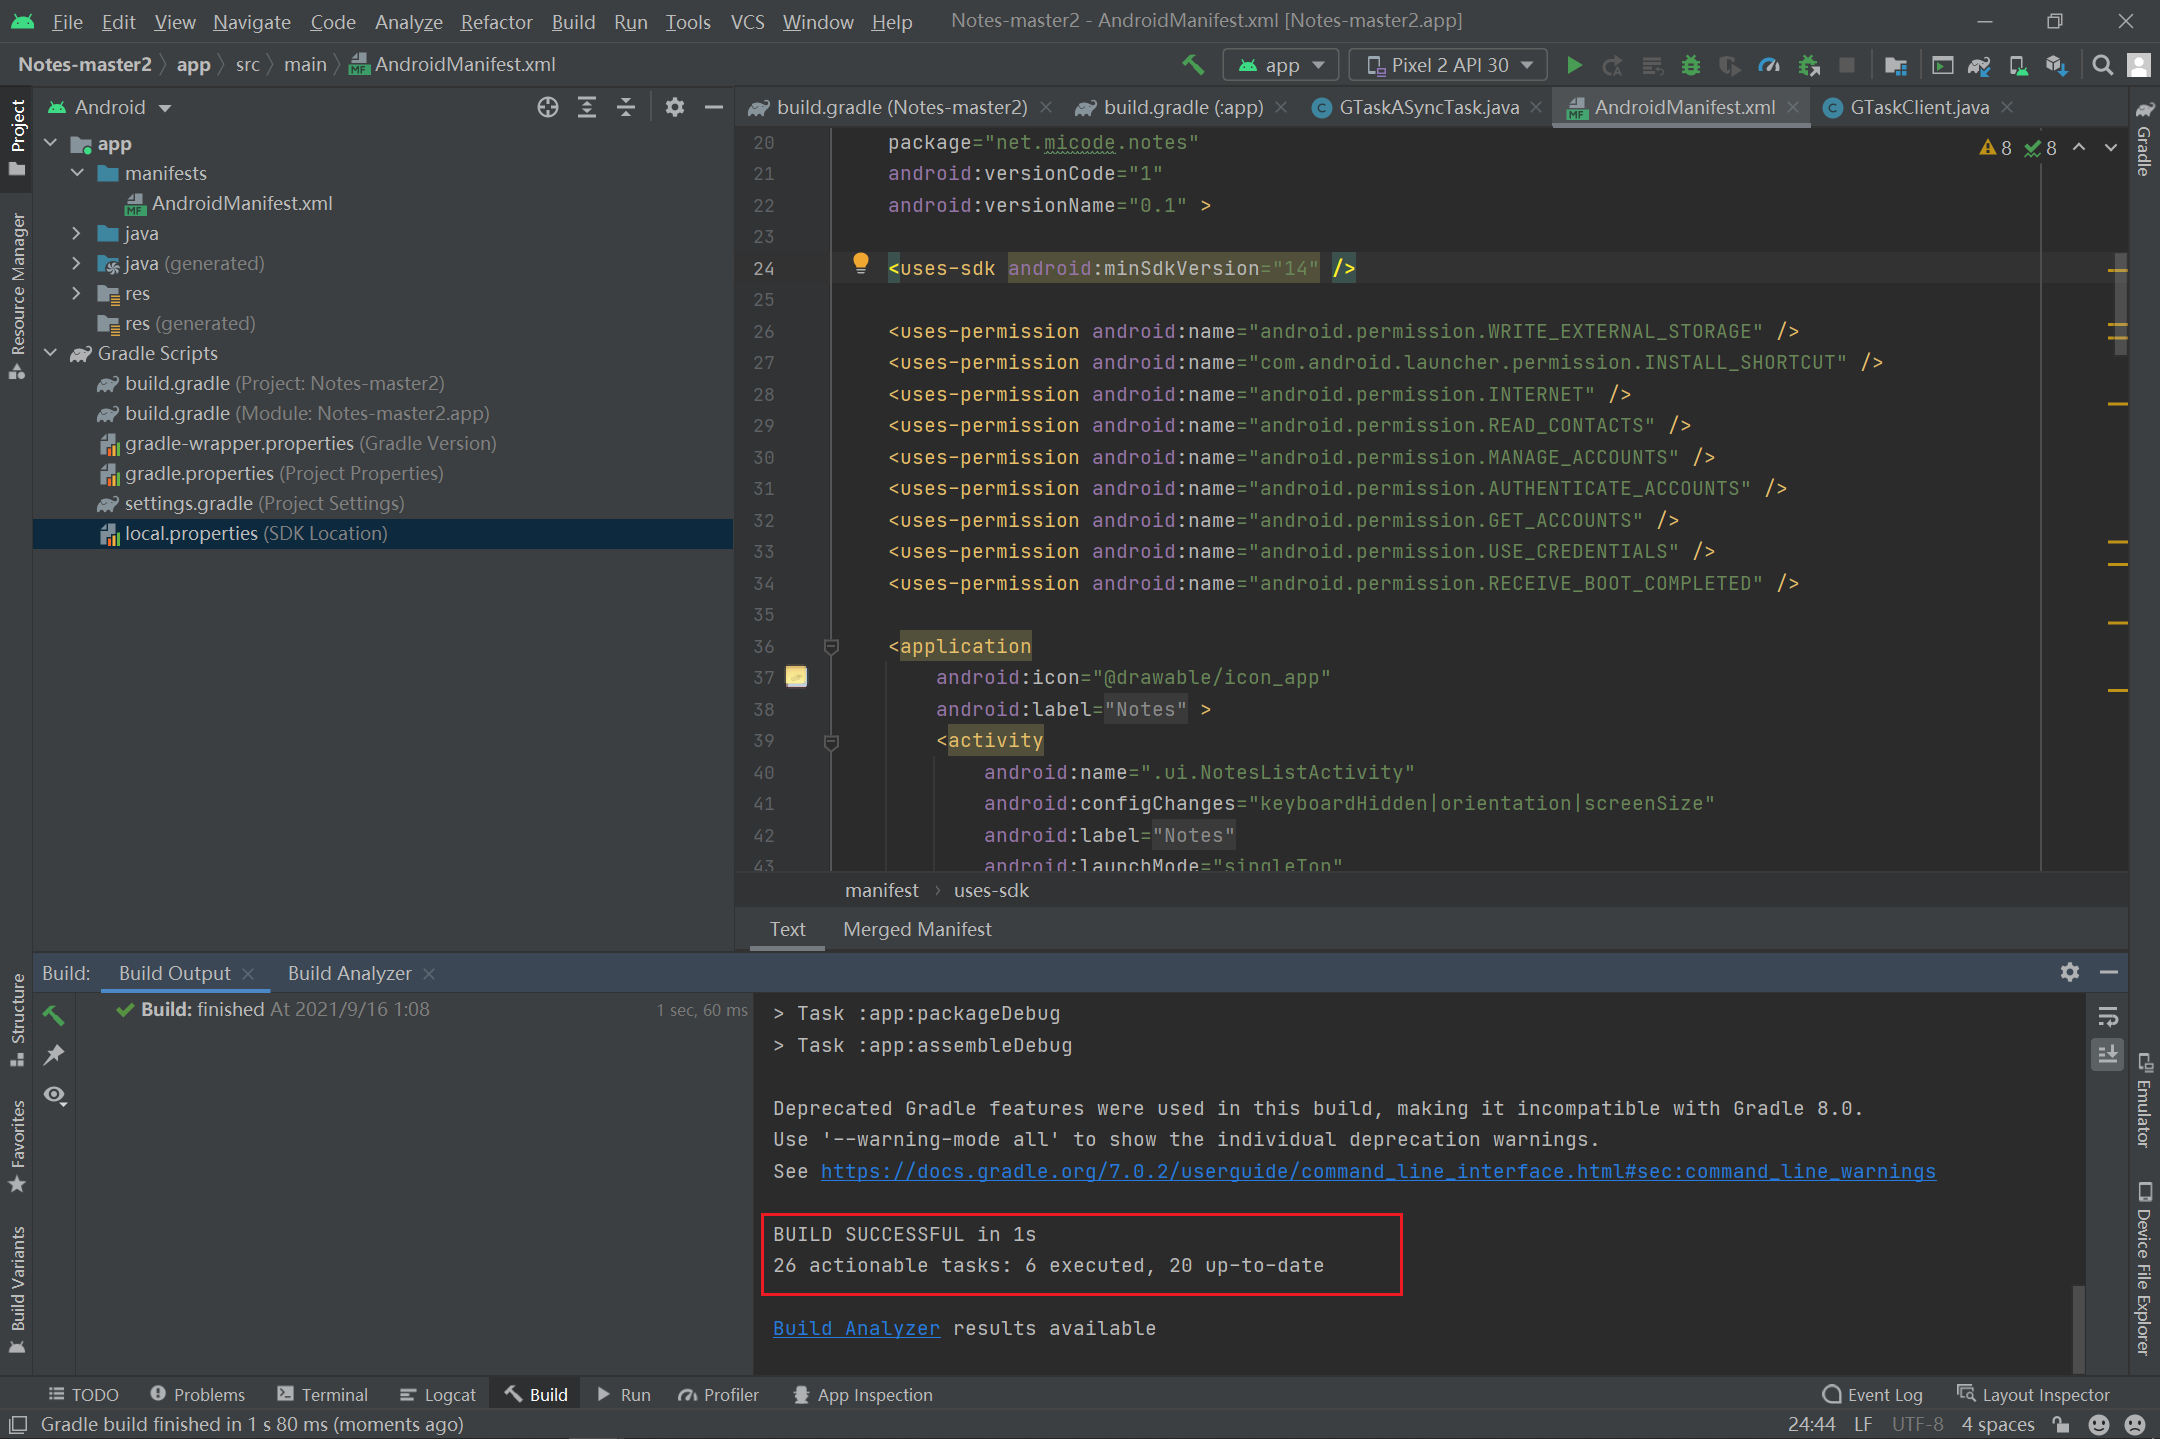The height and width of the screenshot is (1439, 2160).
Task: Click Sync Project with Gradle Files icon
Action: click(x=1980, y=65)
